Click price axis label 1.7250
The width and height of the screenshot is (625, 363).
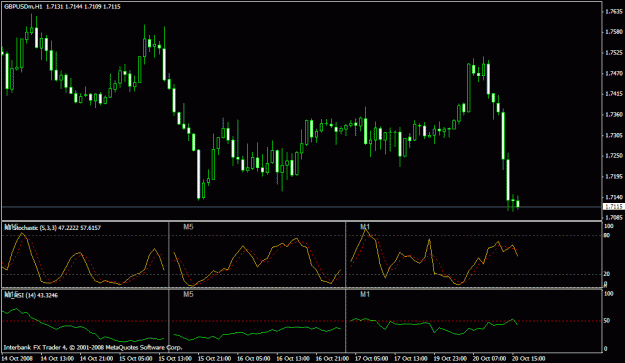coord(614,155)
